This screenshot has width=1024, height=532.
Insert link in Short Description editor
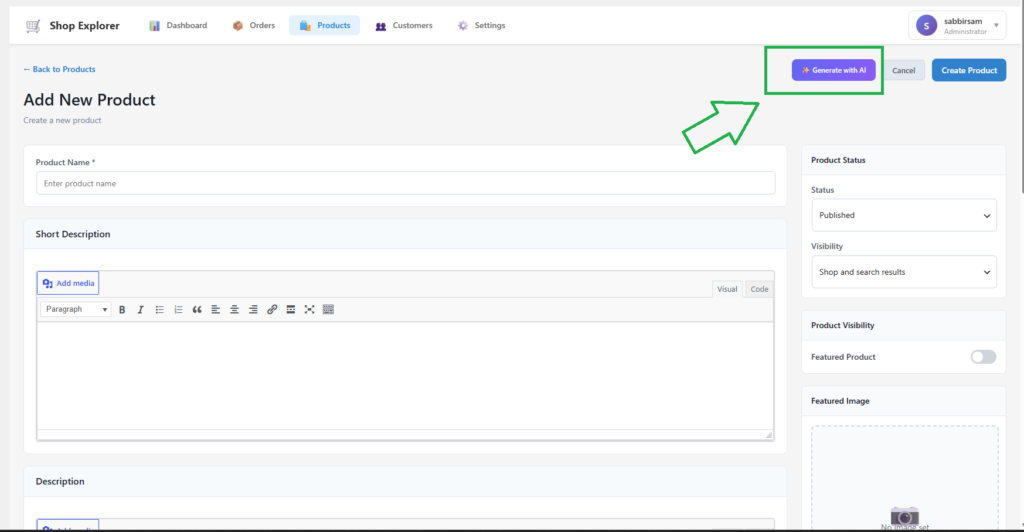(x=272, y=309)
